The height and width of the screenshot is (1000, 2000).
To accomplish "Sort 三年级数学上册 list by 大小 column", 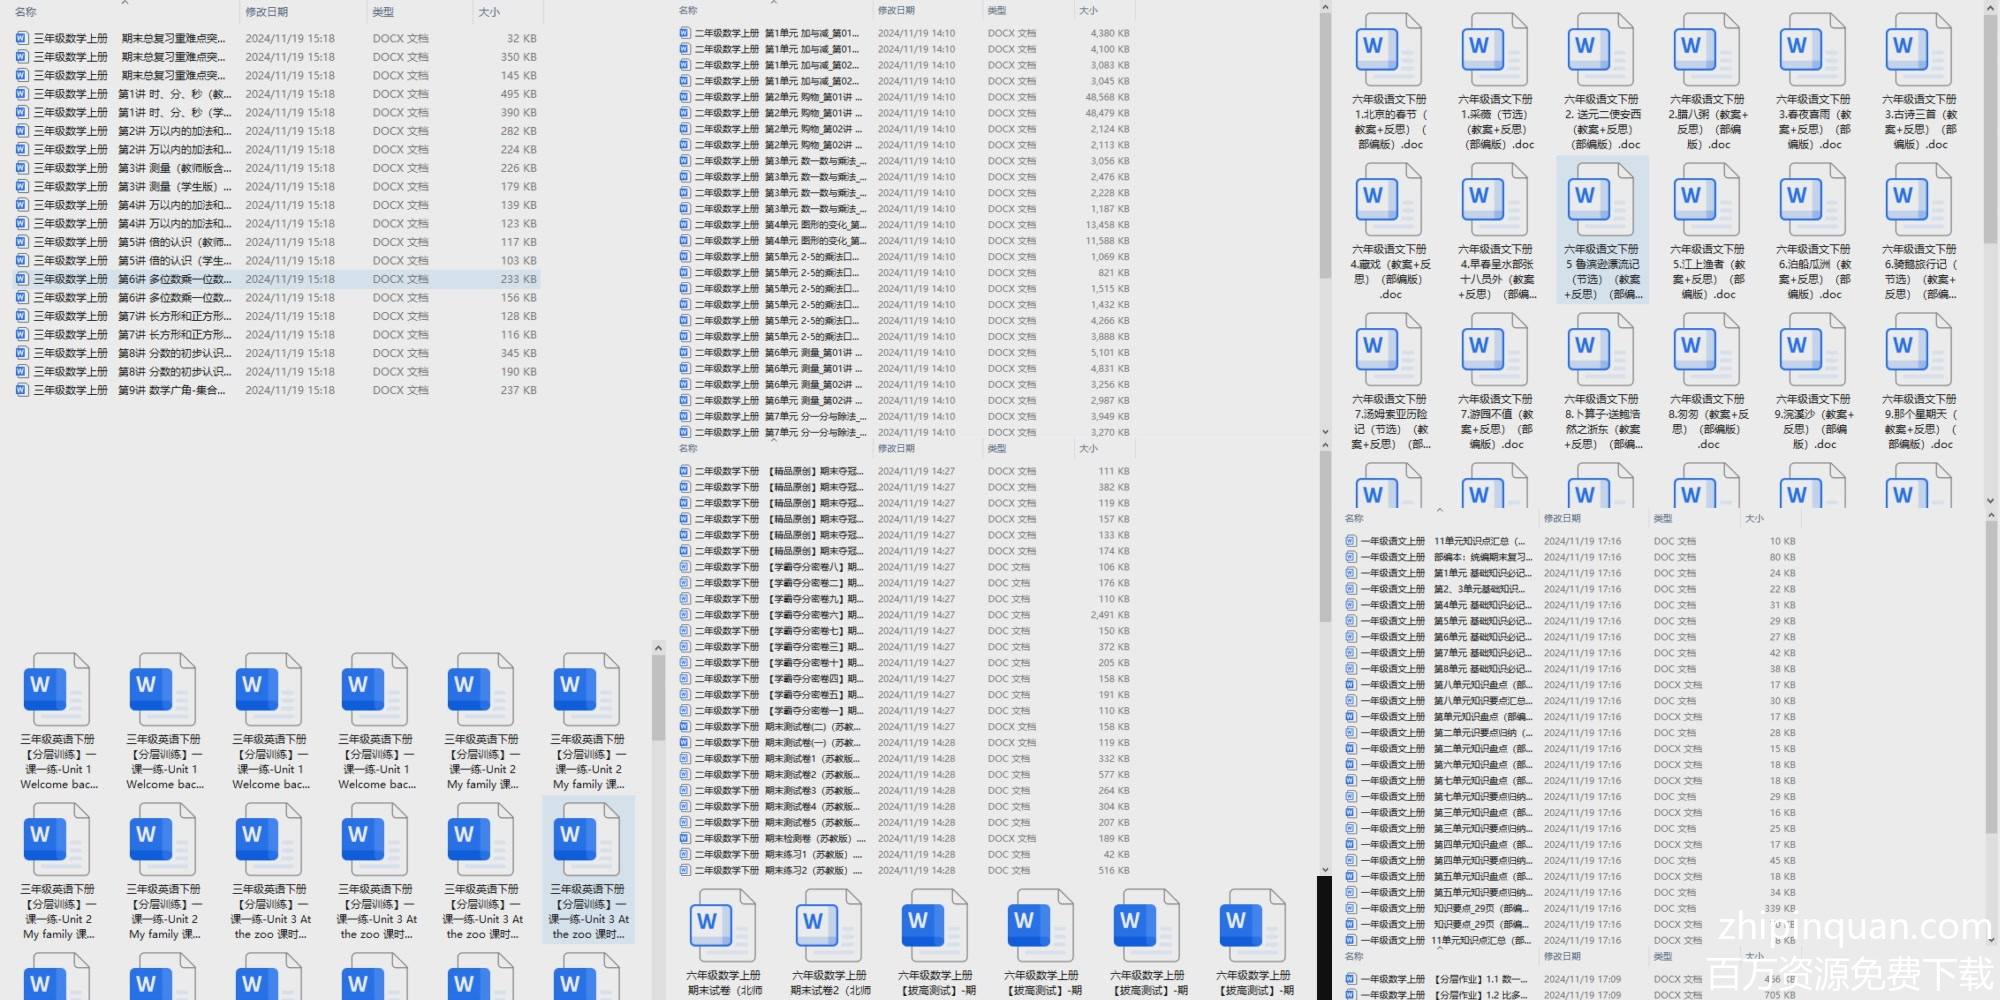I will [x=489, y=12].
